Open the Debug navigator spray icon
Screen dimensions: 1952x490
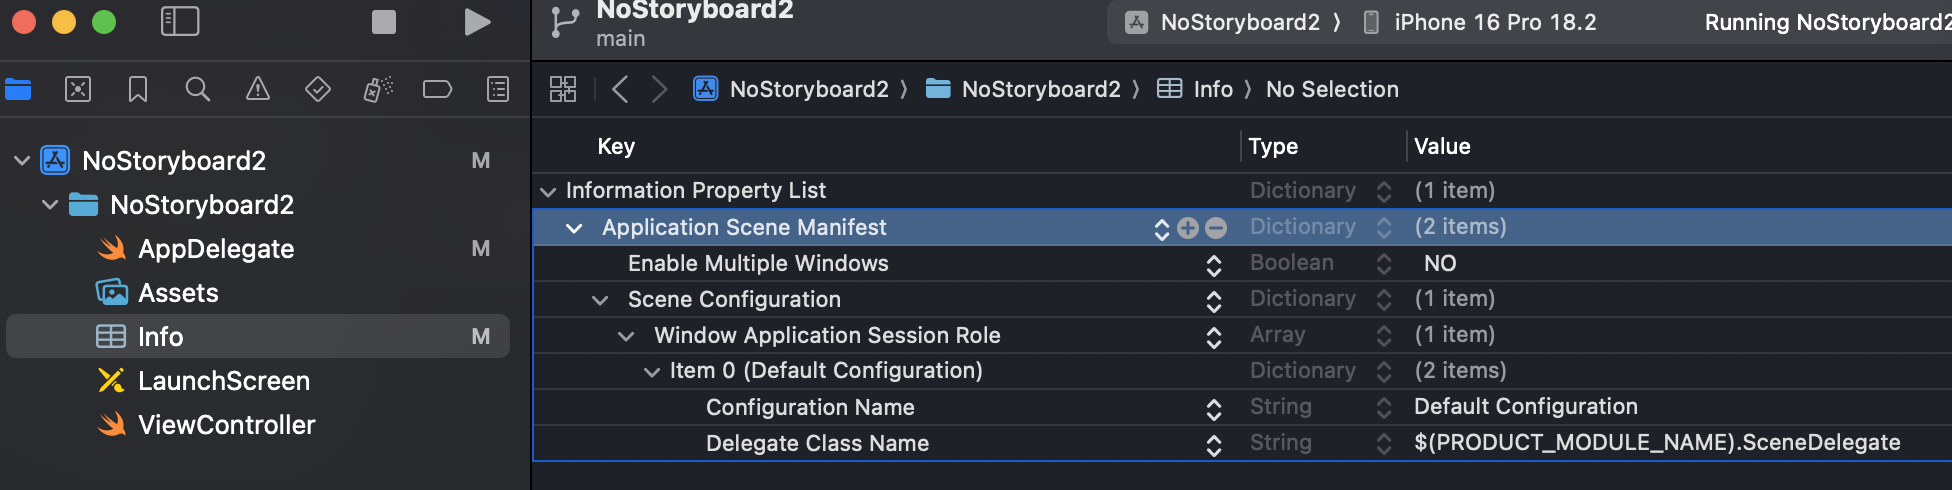[378, 89]
